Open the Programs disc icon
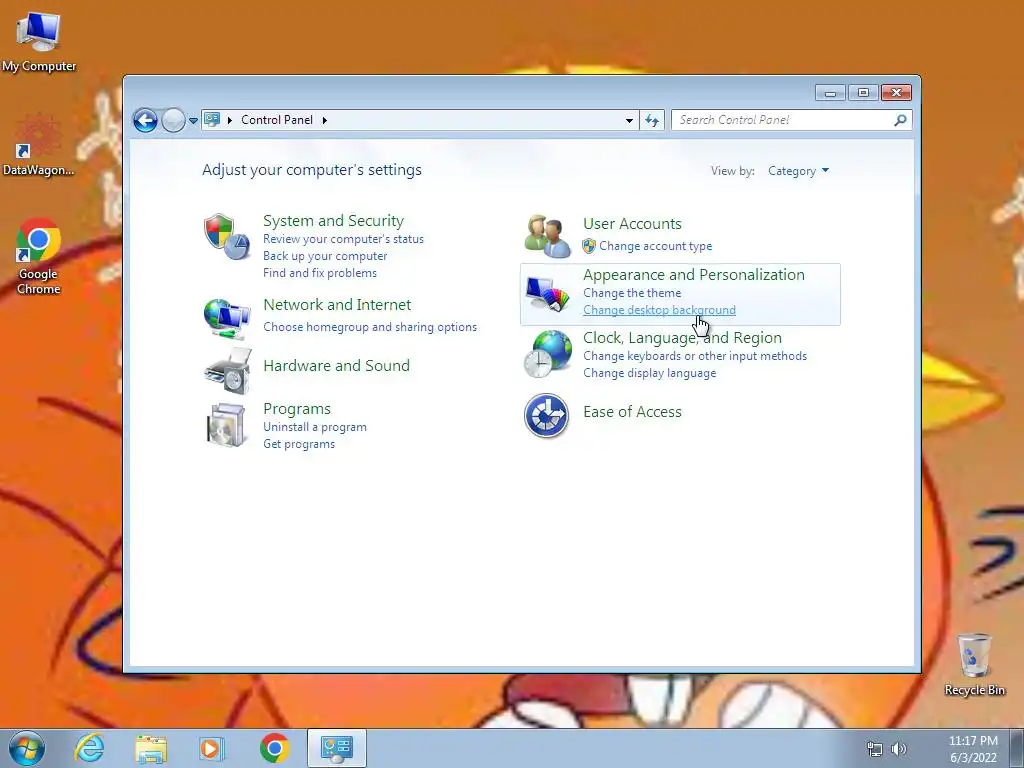Screen dimensions: 1024x768 tap(226, 425)
